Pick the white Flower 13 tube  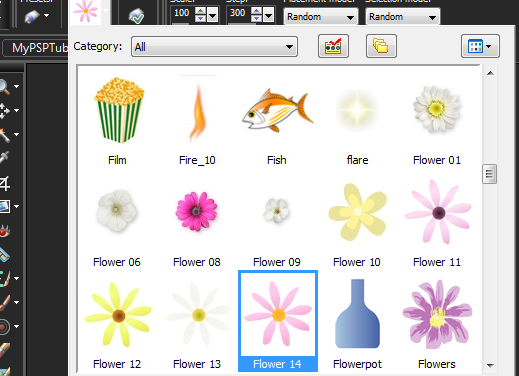pos(198,315)
